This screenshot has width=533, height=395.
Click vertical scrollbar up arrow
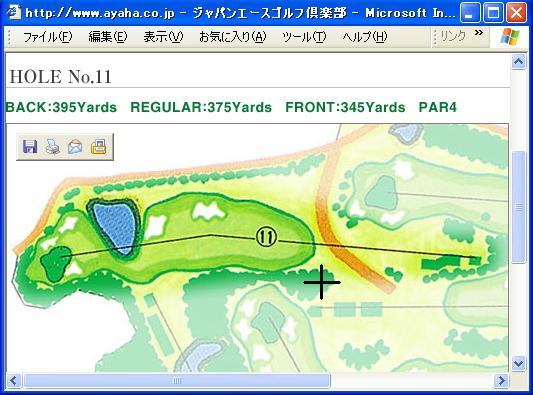518,62
